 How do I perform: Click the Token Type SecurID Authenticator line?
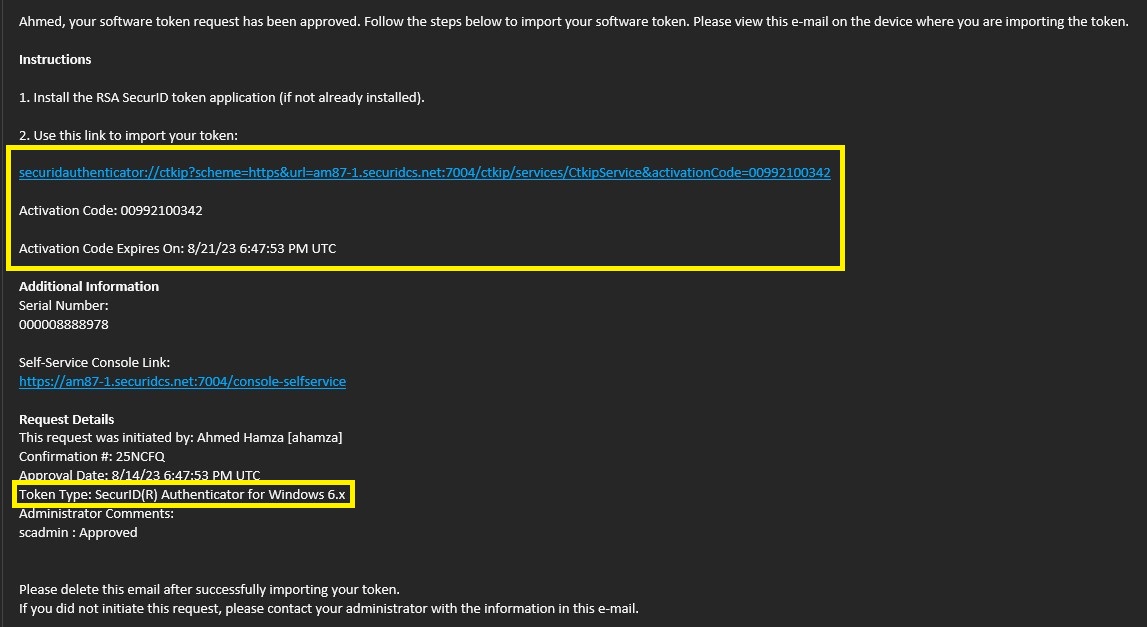(x=182, y=495)
